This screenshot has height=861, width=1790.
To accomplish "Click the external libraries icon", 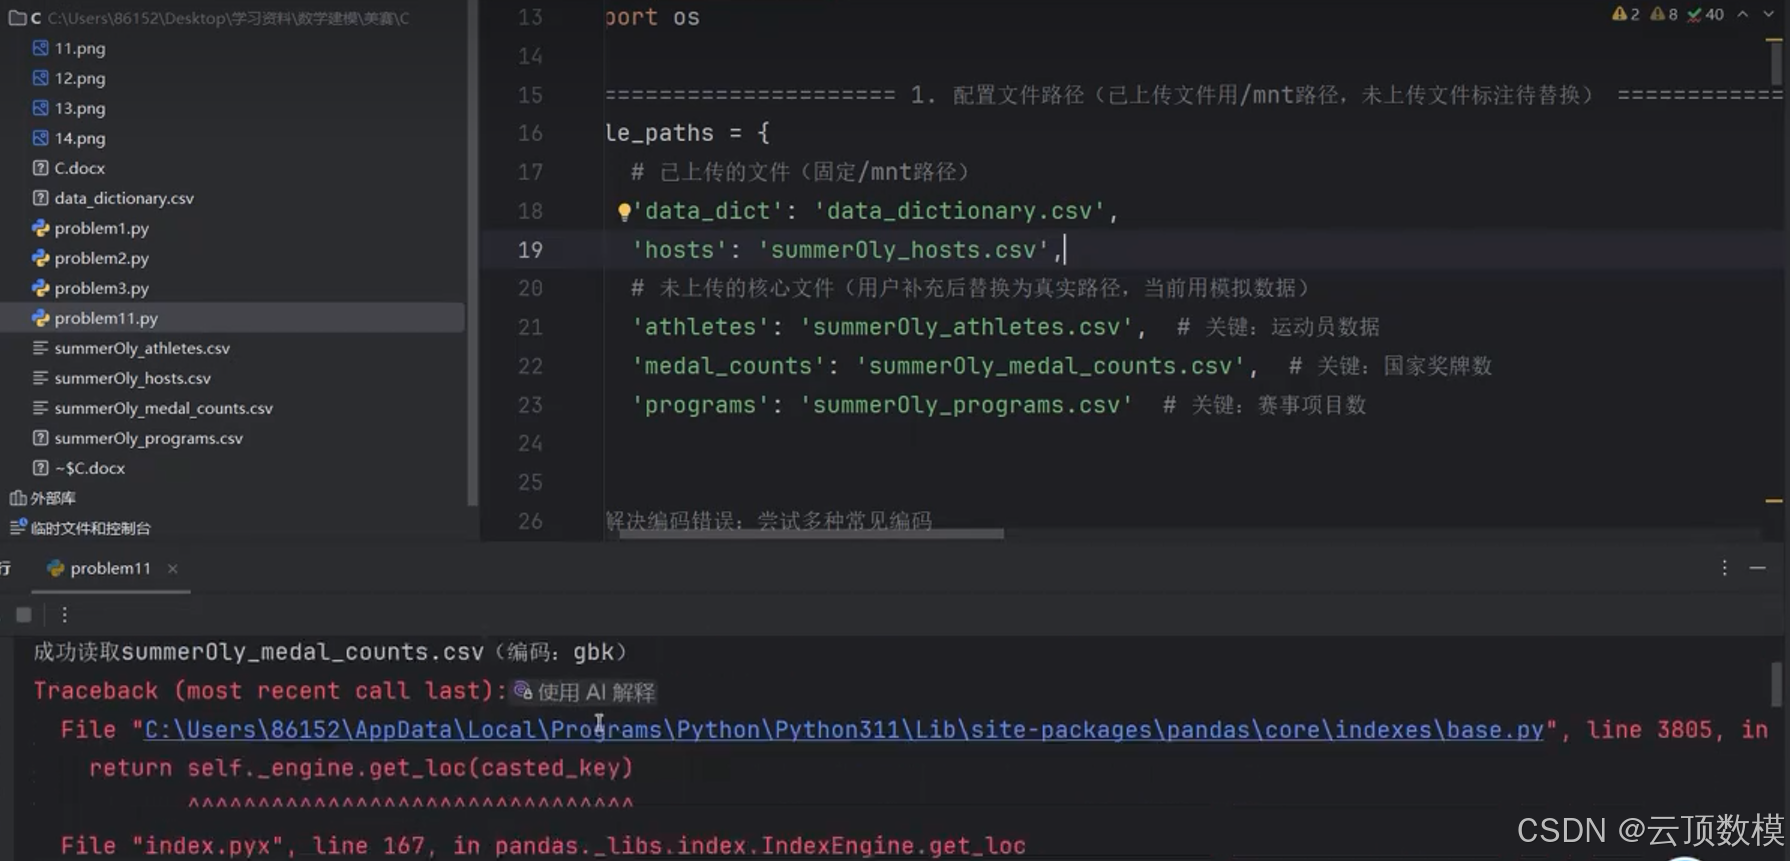I will click(17, 498).
